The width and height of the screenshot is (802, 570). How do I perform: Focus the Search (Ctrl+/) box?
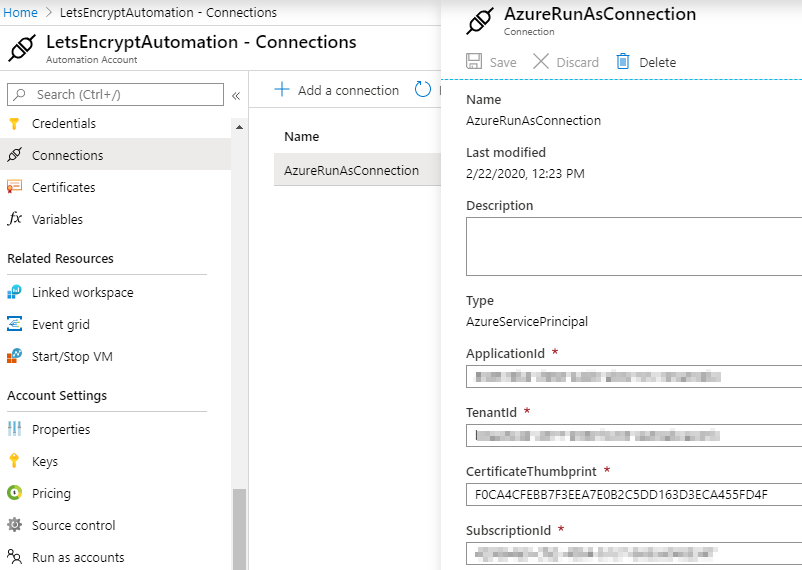(116, 95)
